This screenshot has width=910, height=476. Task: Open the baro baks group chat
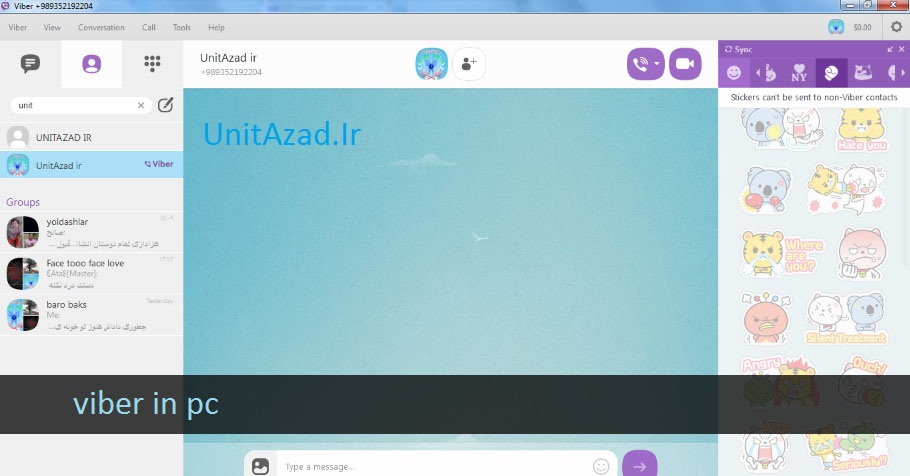92,315
